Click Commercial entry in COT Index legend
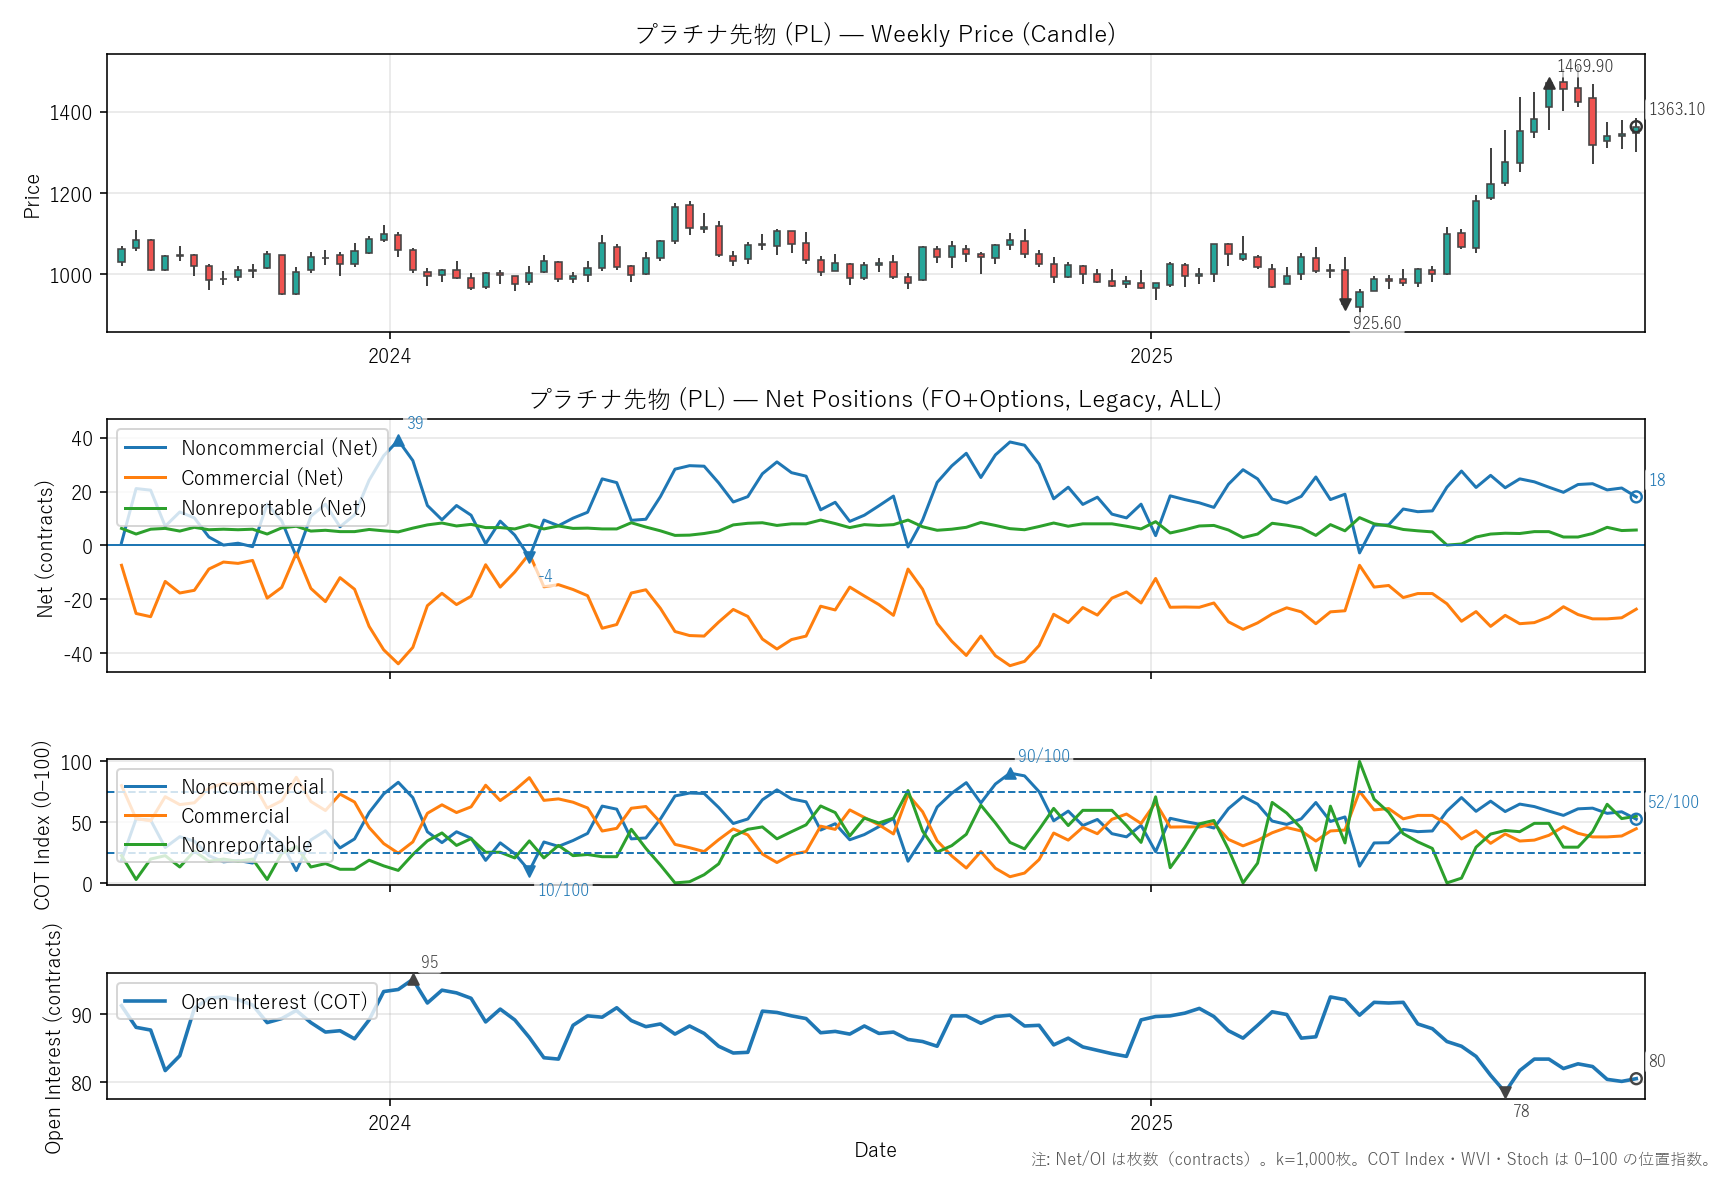Viewport: 1728px width, 1180px height. (x=207, y=816)
